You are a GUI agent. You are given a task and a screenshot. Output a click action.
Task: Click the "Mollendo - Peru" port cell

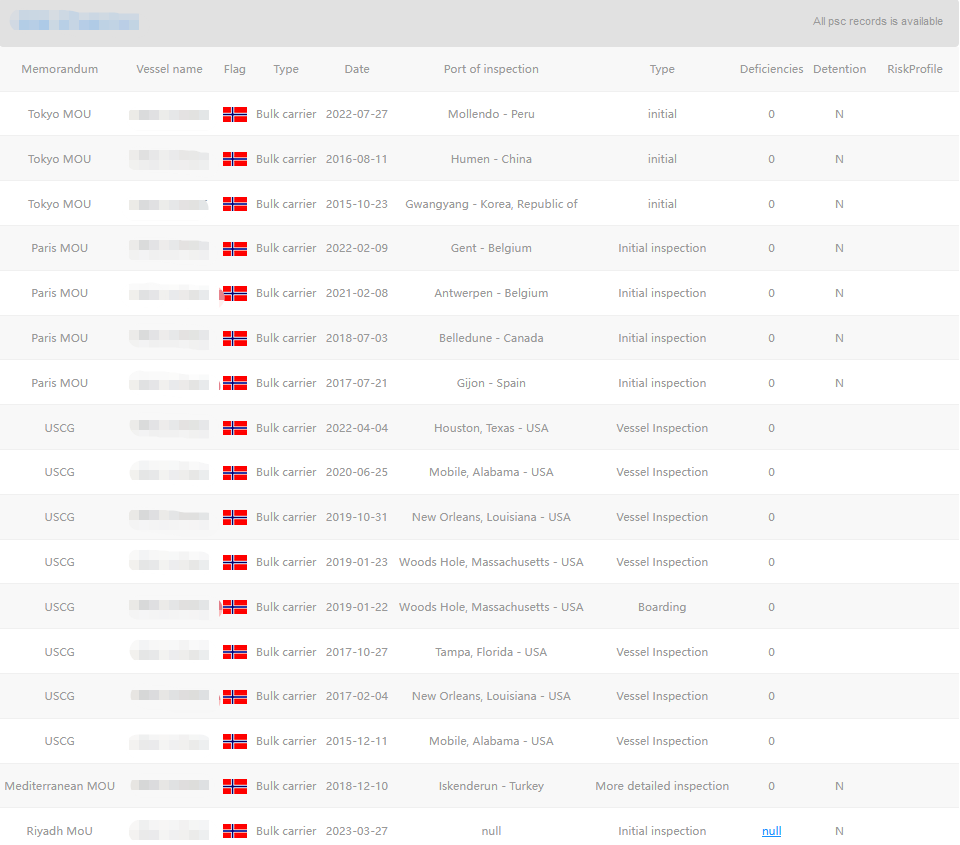(x=491, y=114)
